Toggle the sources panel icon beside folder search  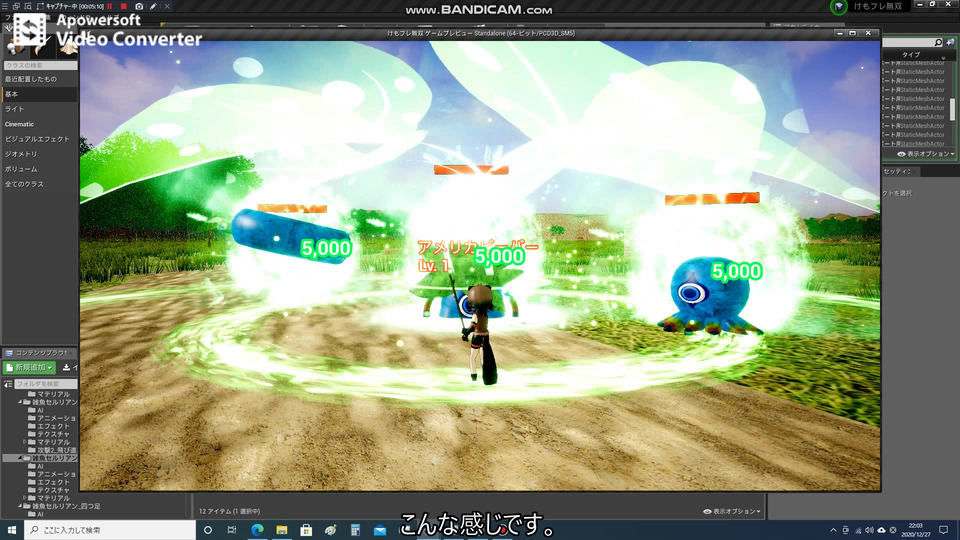click(8, 384)
